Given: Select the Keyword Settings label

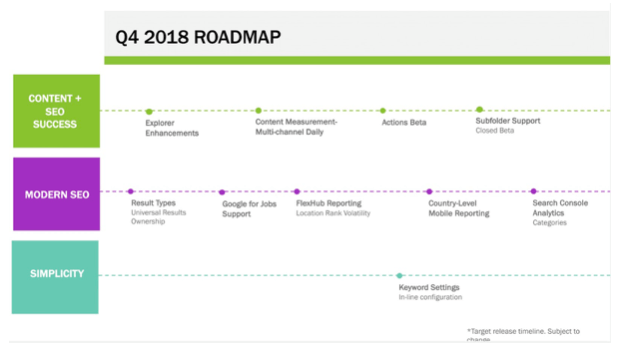Looking at the screenshot, I should click(429, 287).
